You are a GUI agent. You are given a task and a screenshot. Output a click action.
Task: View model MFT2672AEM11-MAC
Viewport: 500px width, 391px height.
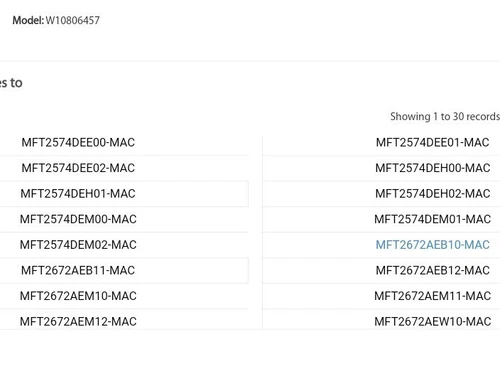coord(432,296)
